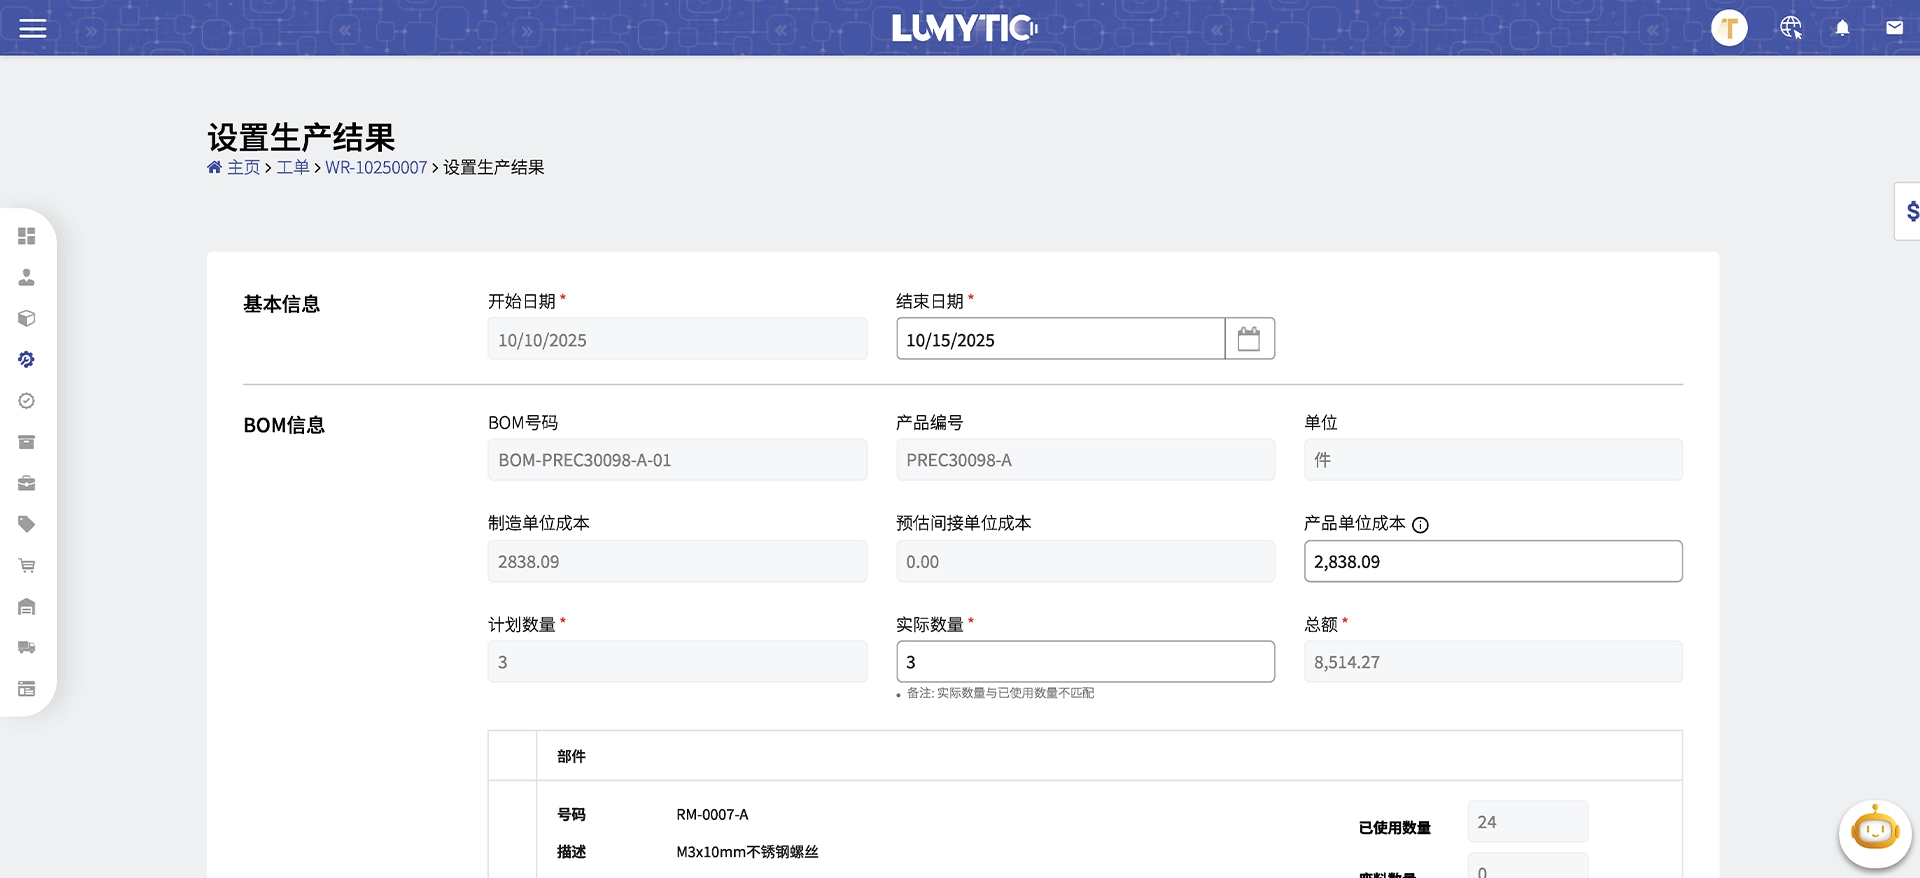
Task: Click the BOM信息 section heading
Action: [x=284, y=425]
